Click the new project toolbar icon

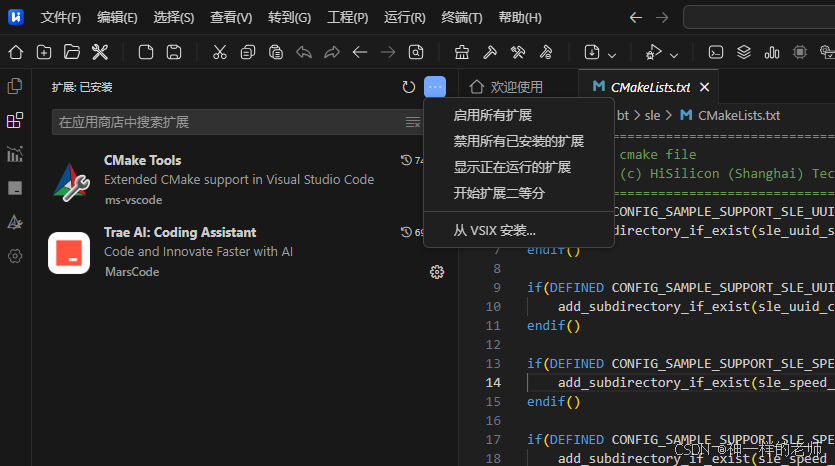(44, 52)
